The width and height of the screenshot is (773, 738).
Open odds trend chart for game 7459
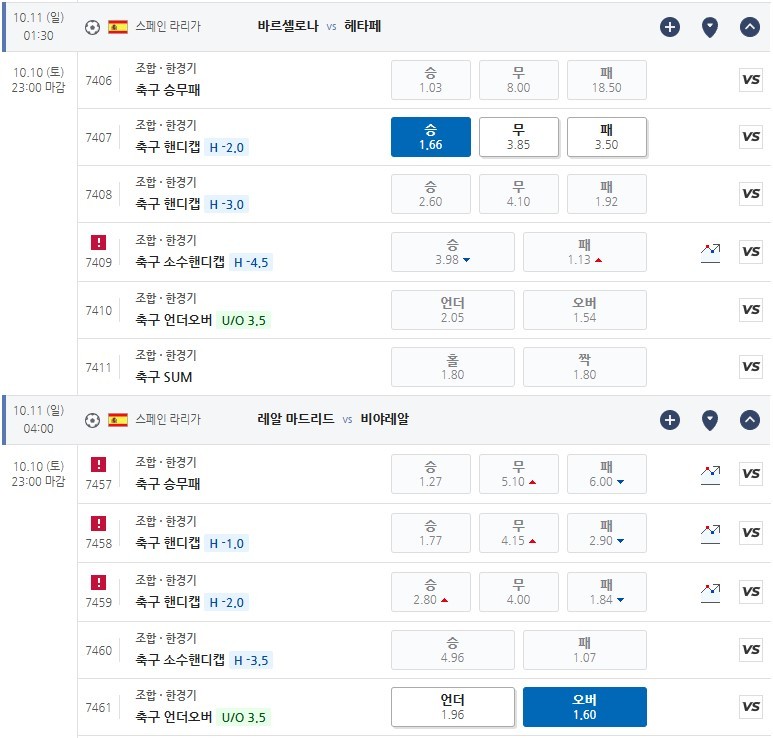[710, 592]
